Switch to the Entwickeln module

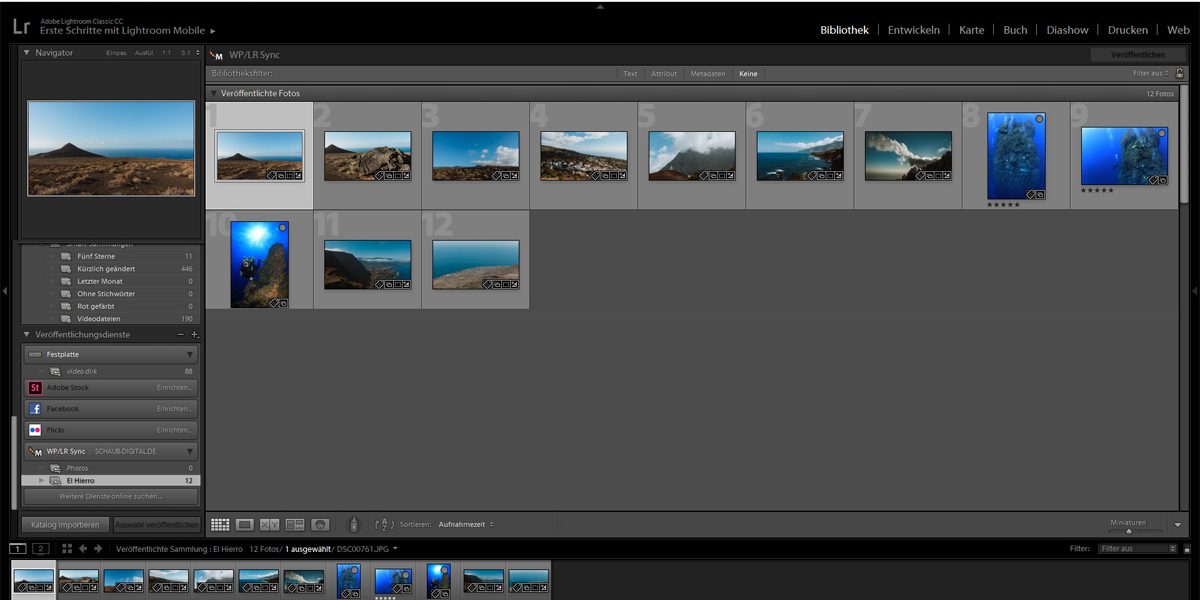(913, 29)
